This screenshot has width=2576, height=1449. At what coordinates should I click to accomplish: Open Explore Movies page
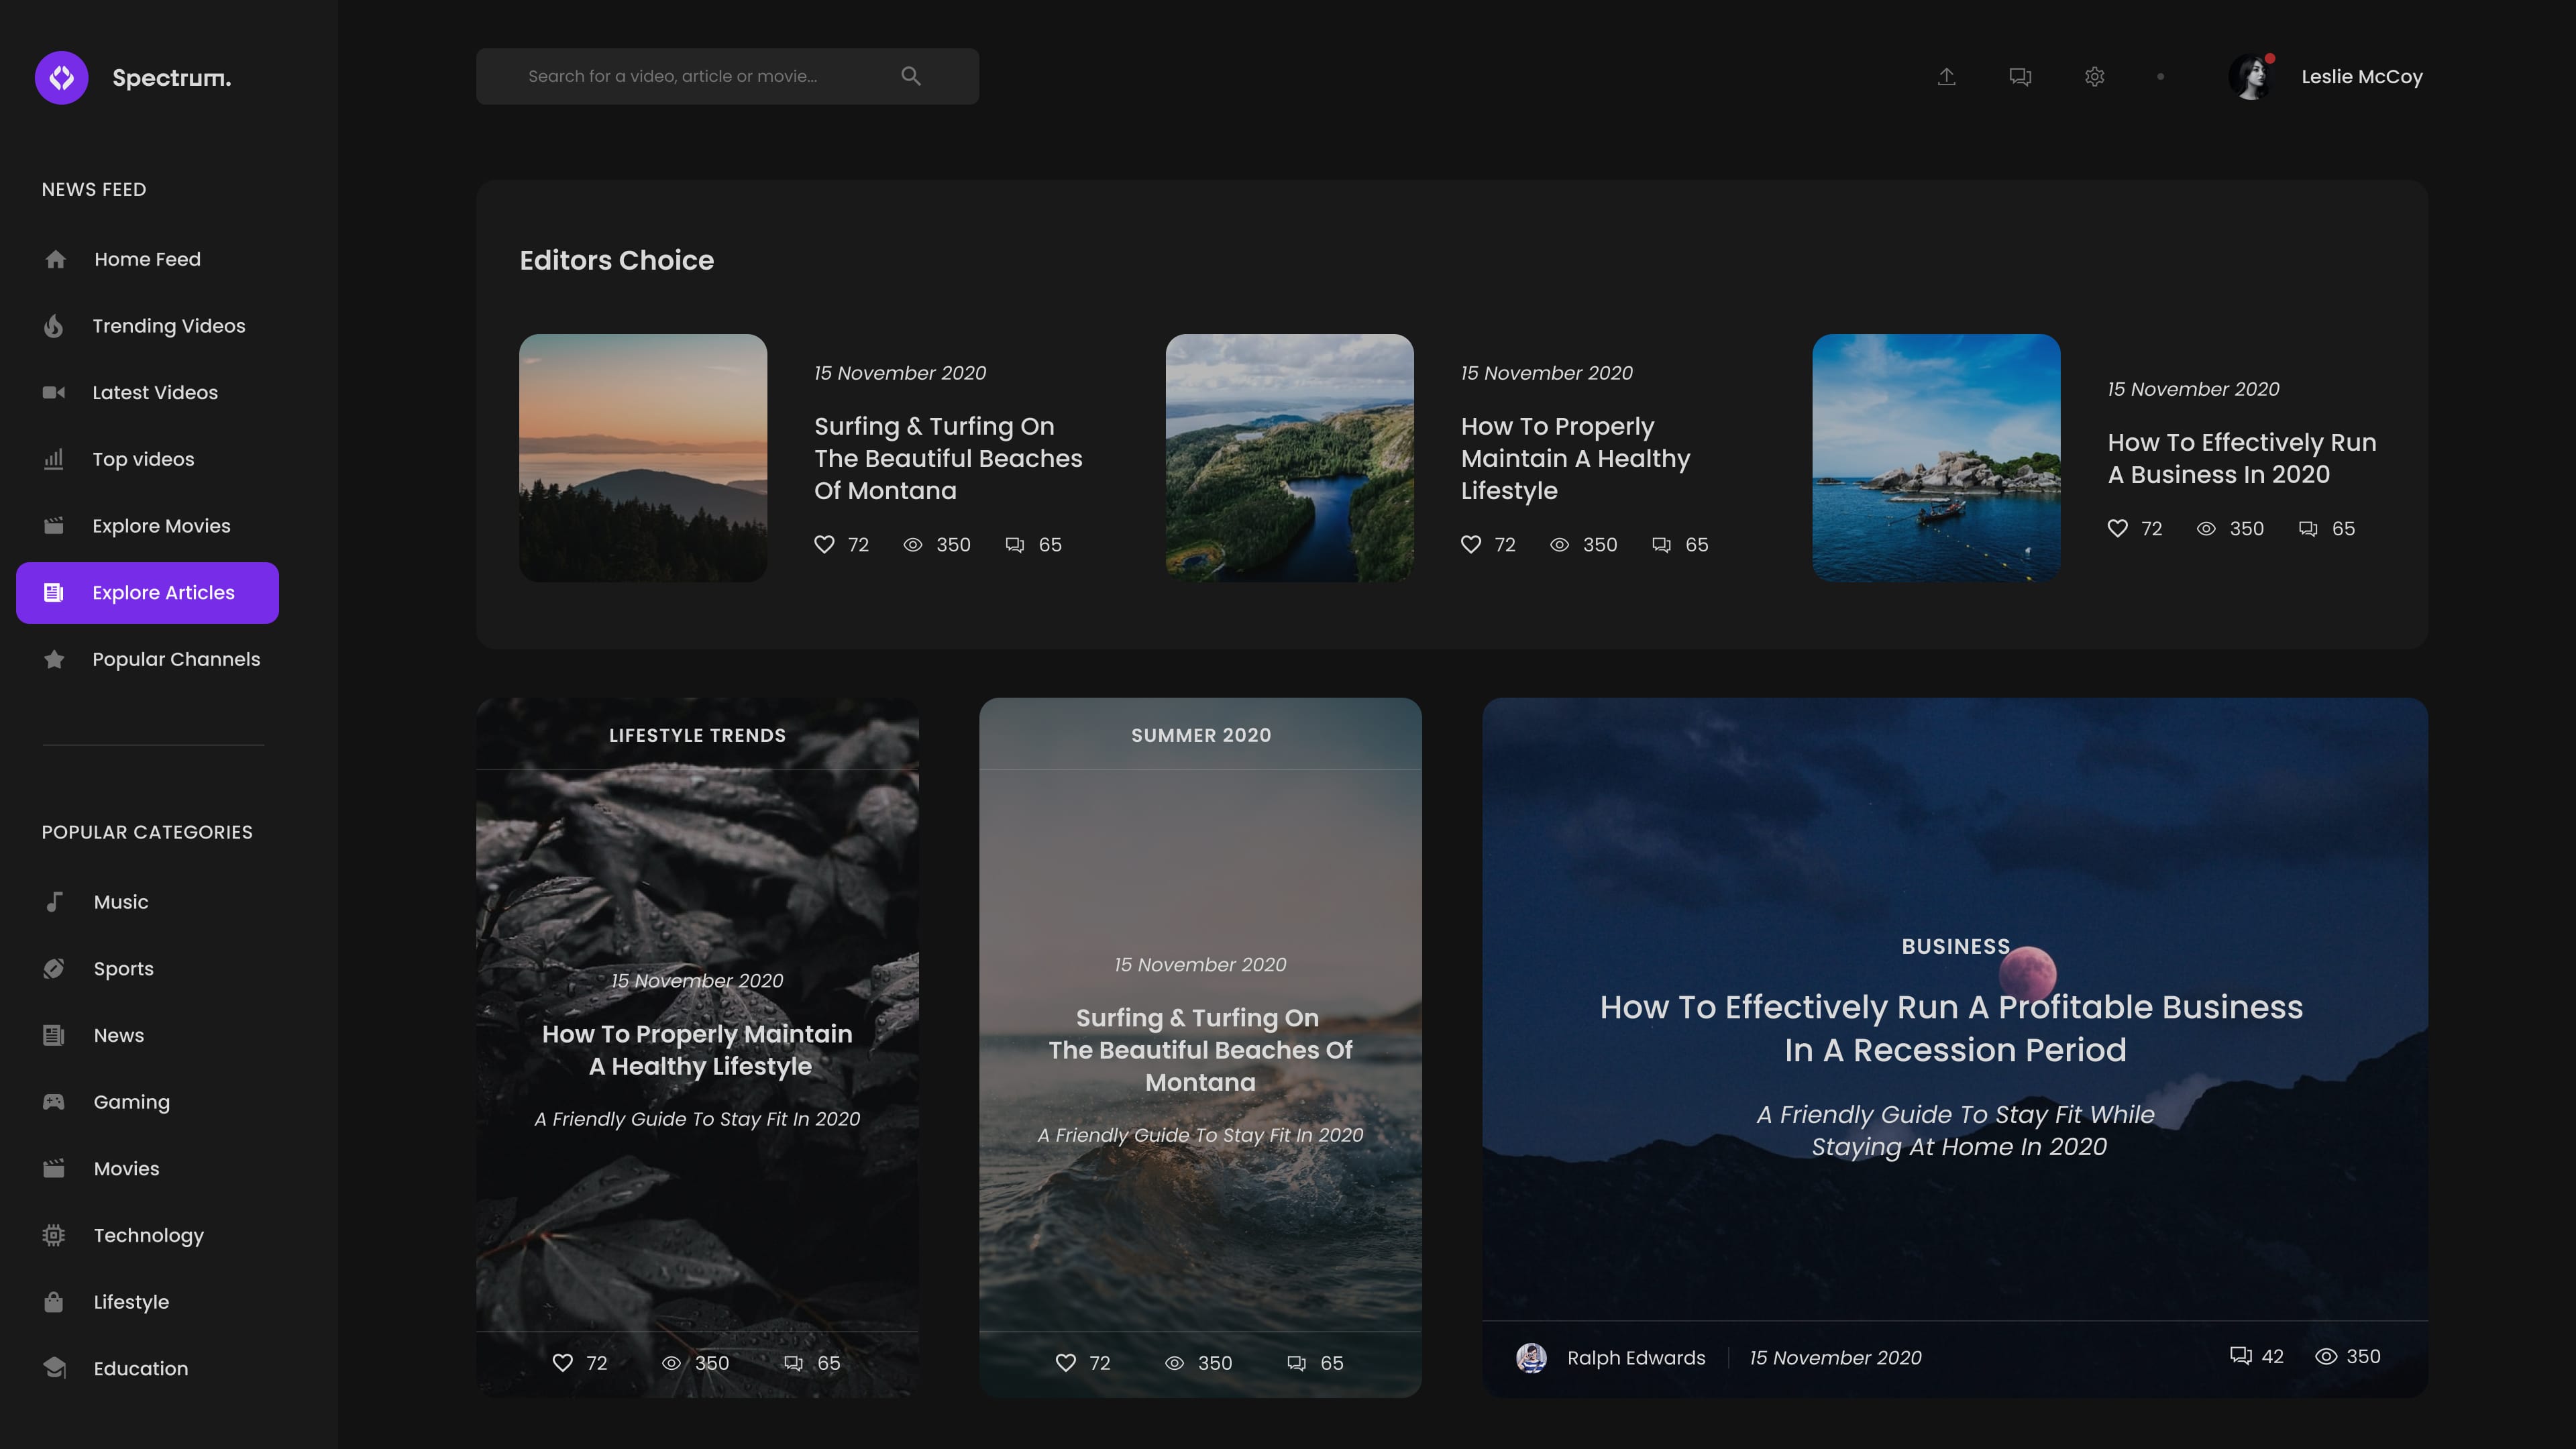tap(148, 526)
